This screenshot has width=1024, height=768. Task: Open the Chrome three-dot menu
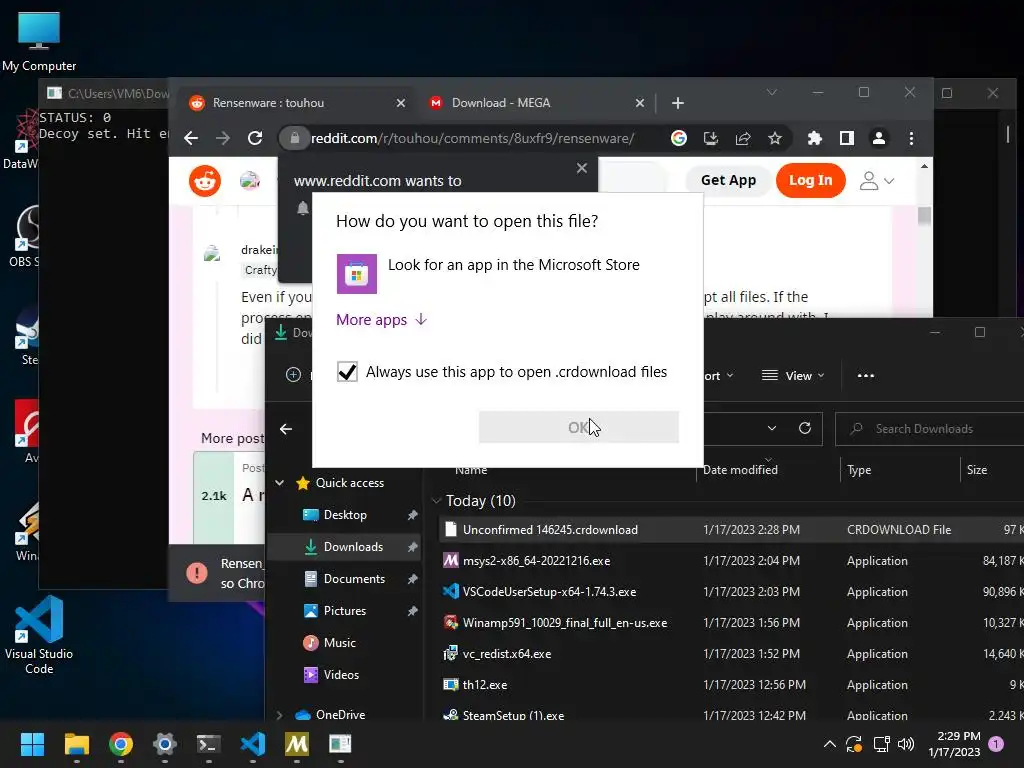911,138
